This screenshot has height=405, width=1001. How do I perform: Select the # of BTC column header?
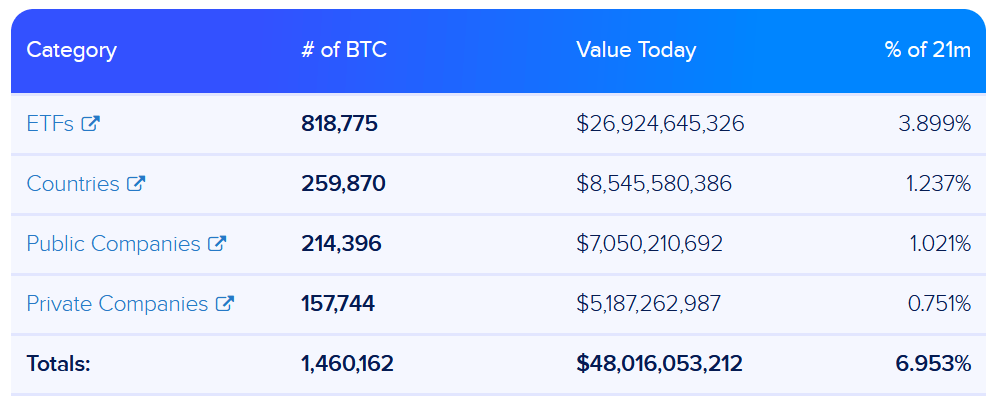344,50
